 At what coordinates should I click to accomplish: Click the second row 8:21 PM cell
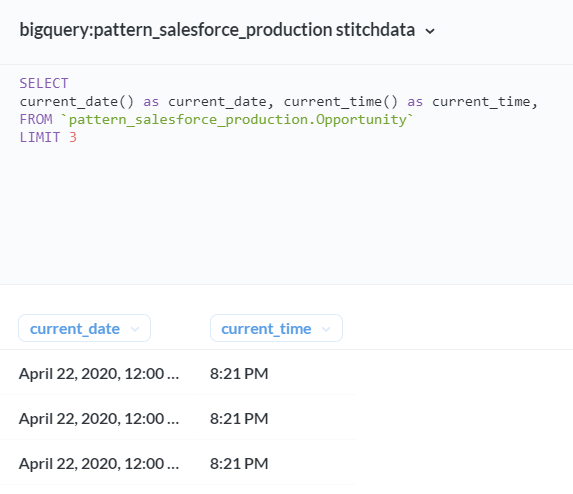pyautogui.click(x=277, y=418)
